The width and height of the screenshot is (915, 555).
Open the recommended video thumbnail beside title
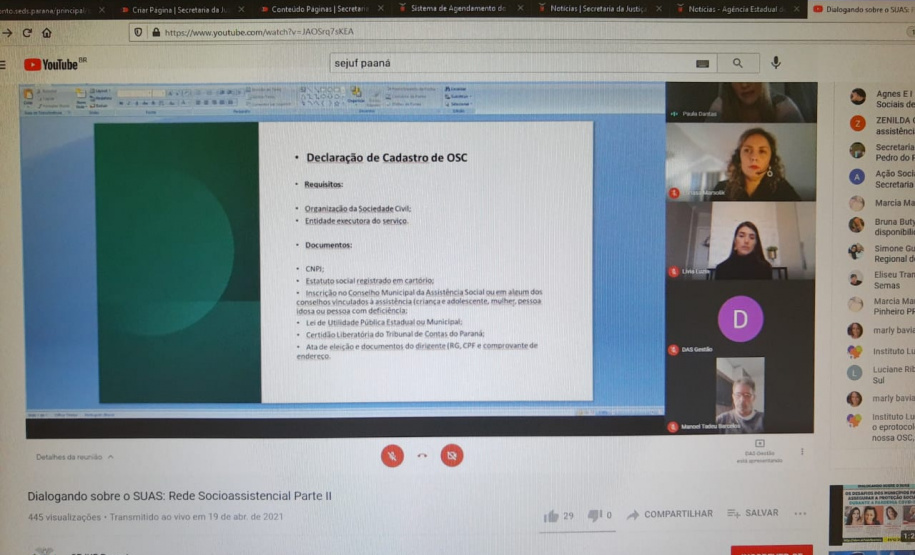(872, 514)
